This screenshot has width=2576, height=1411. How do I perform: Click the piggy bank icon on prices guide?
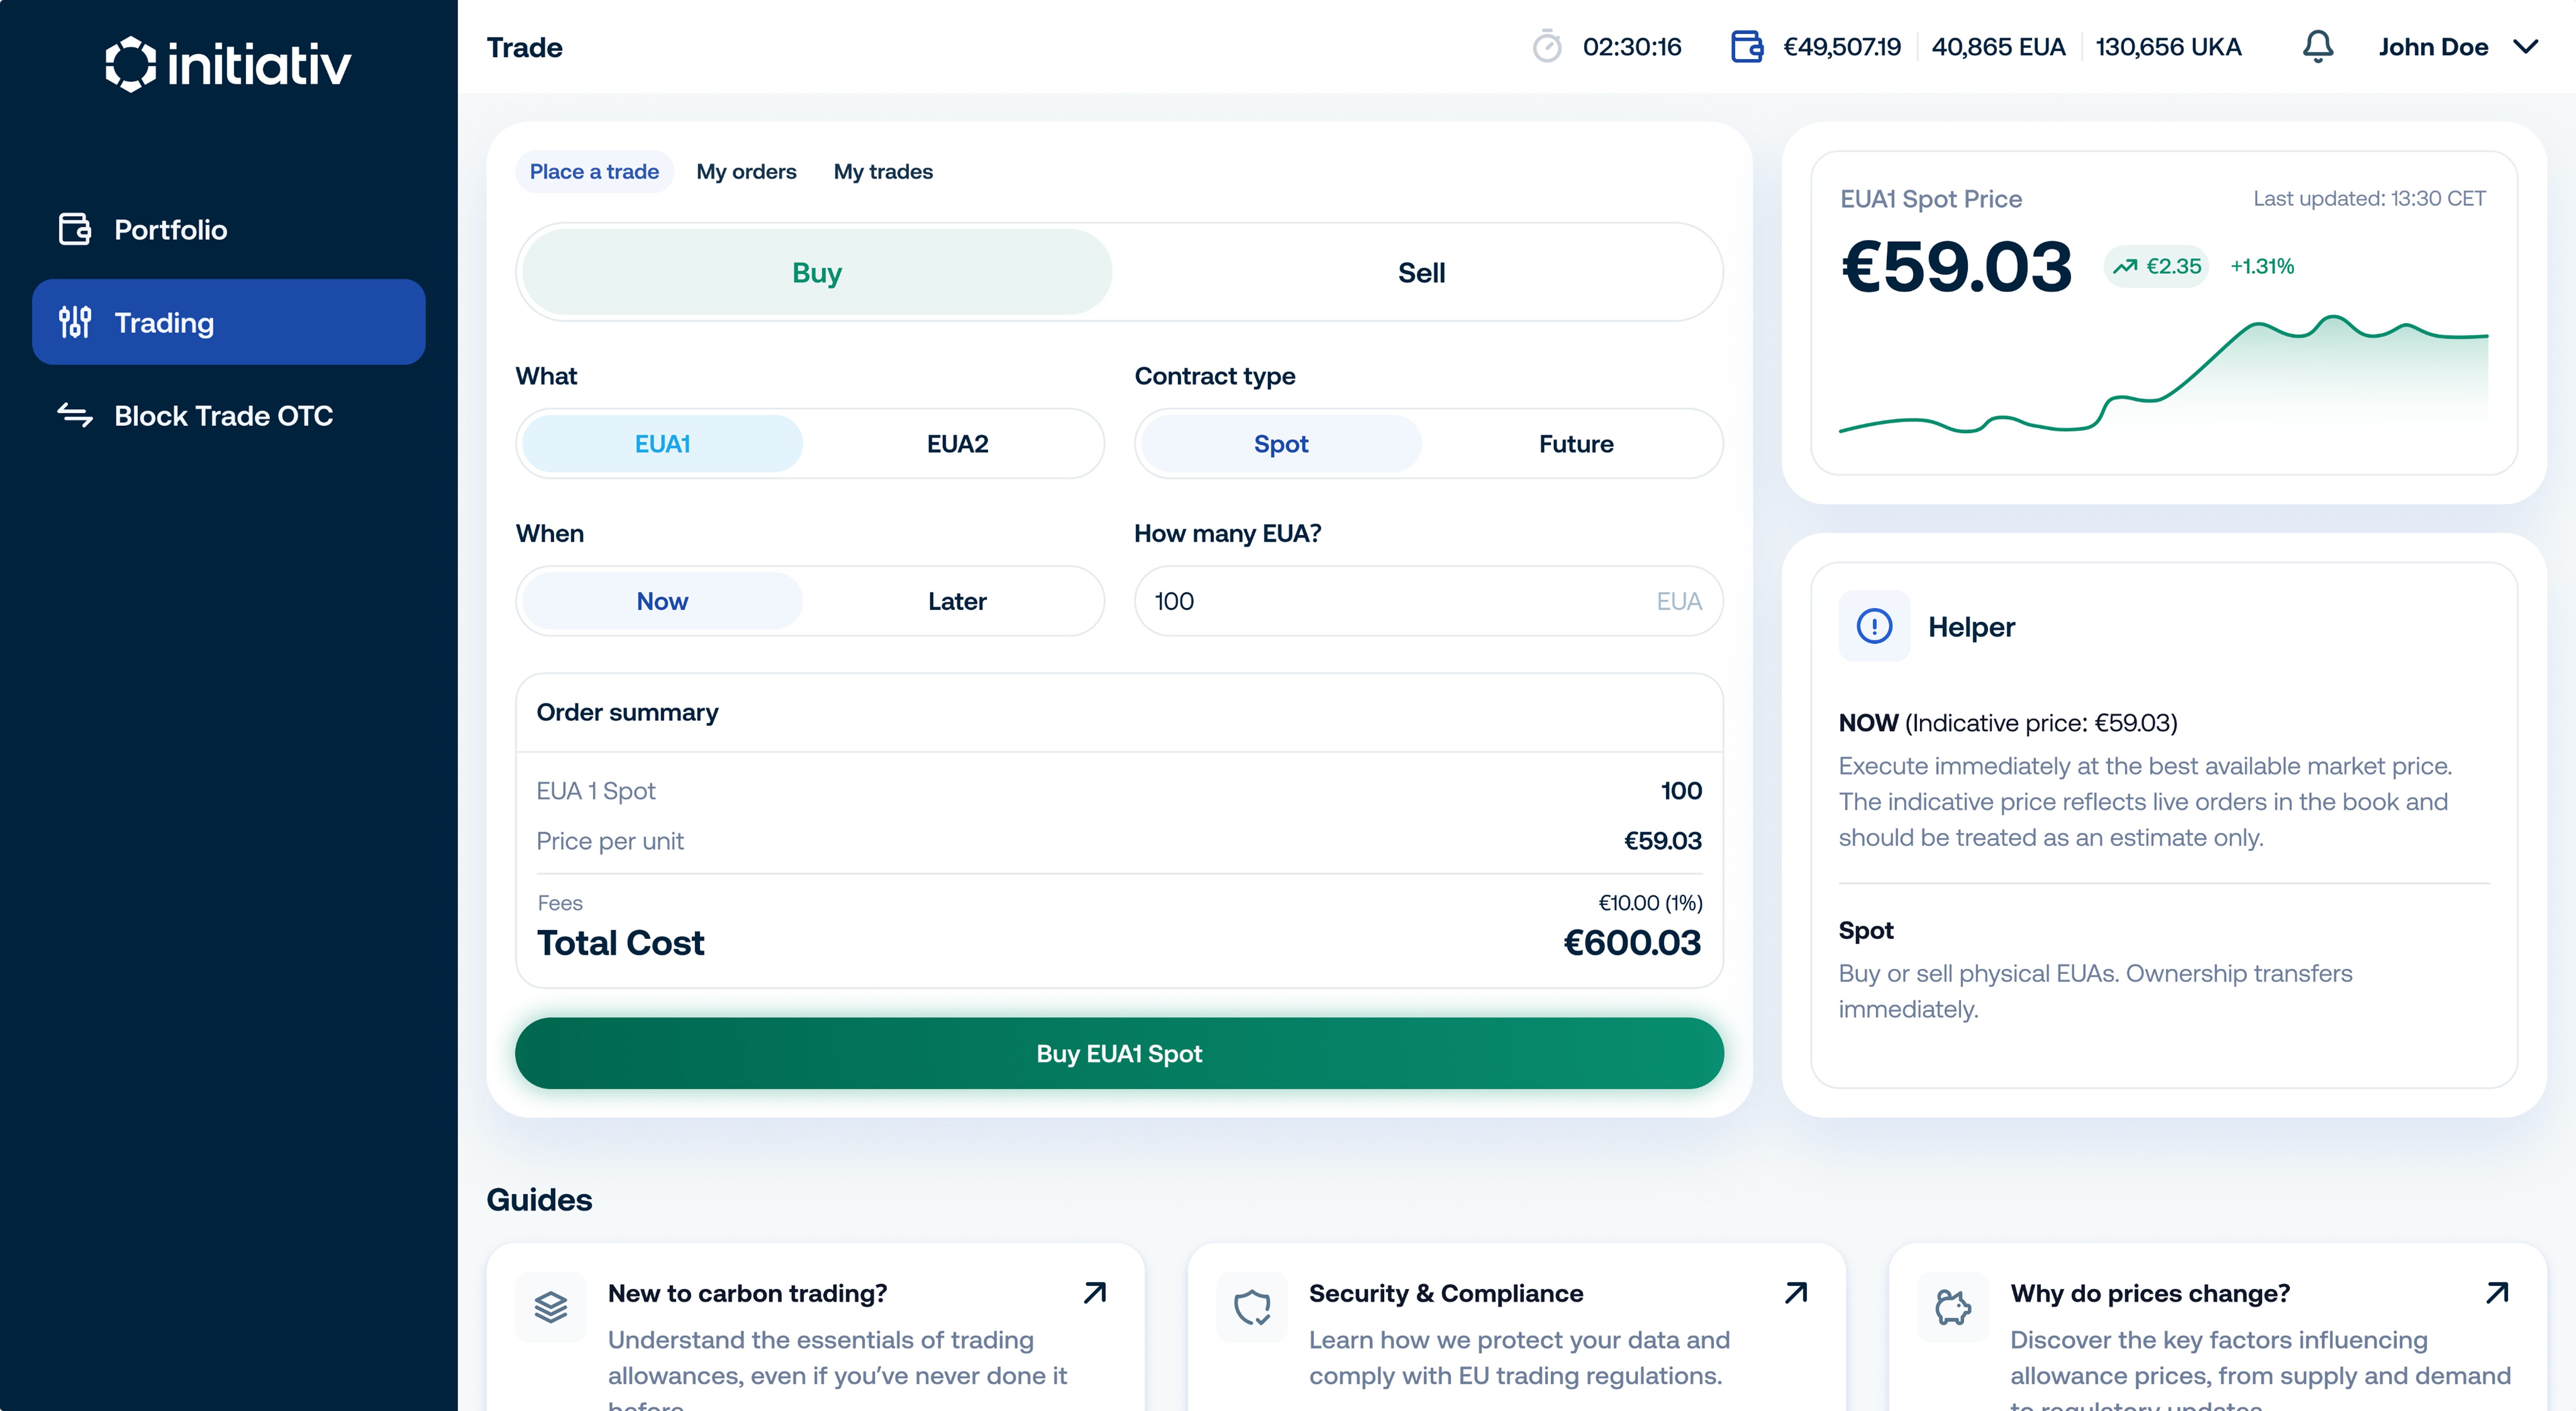[x=1953, y=1307]
